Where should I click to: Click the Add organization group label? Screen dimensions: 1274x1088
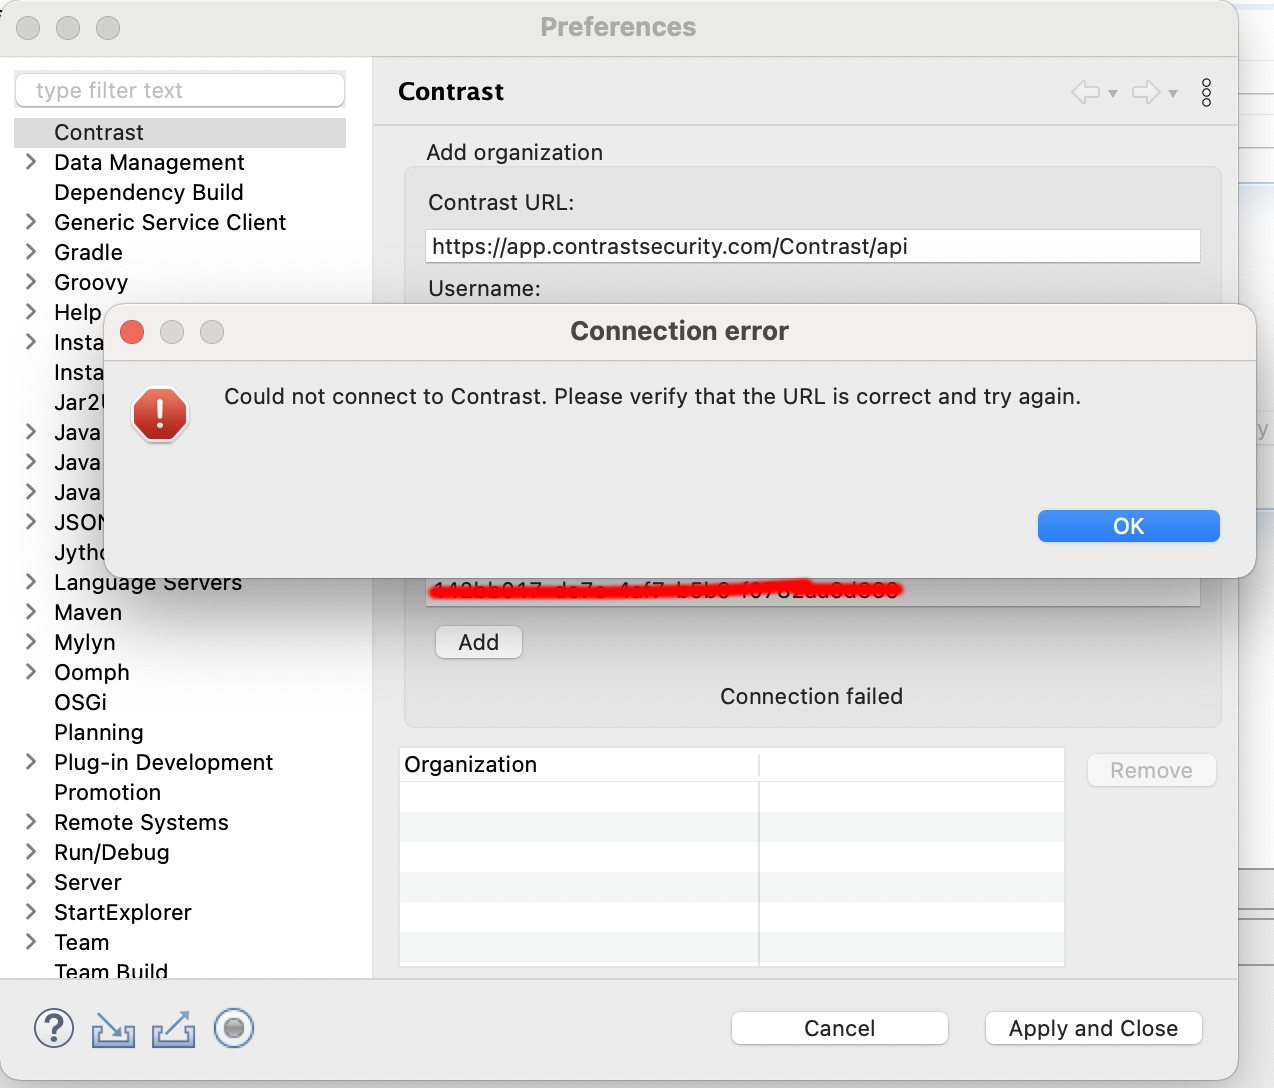tap(514, 152)
